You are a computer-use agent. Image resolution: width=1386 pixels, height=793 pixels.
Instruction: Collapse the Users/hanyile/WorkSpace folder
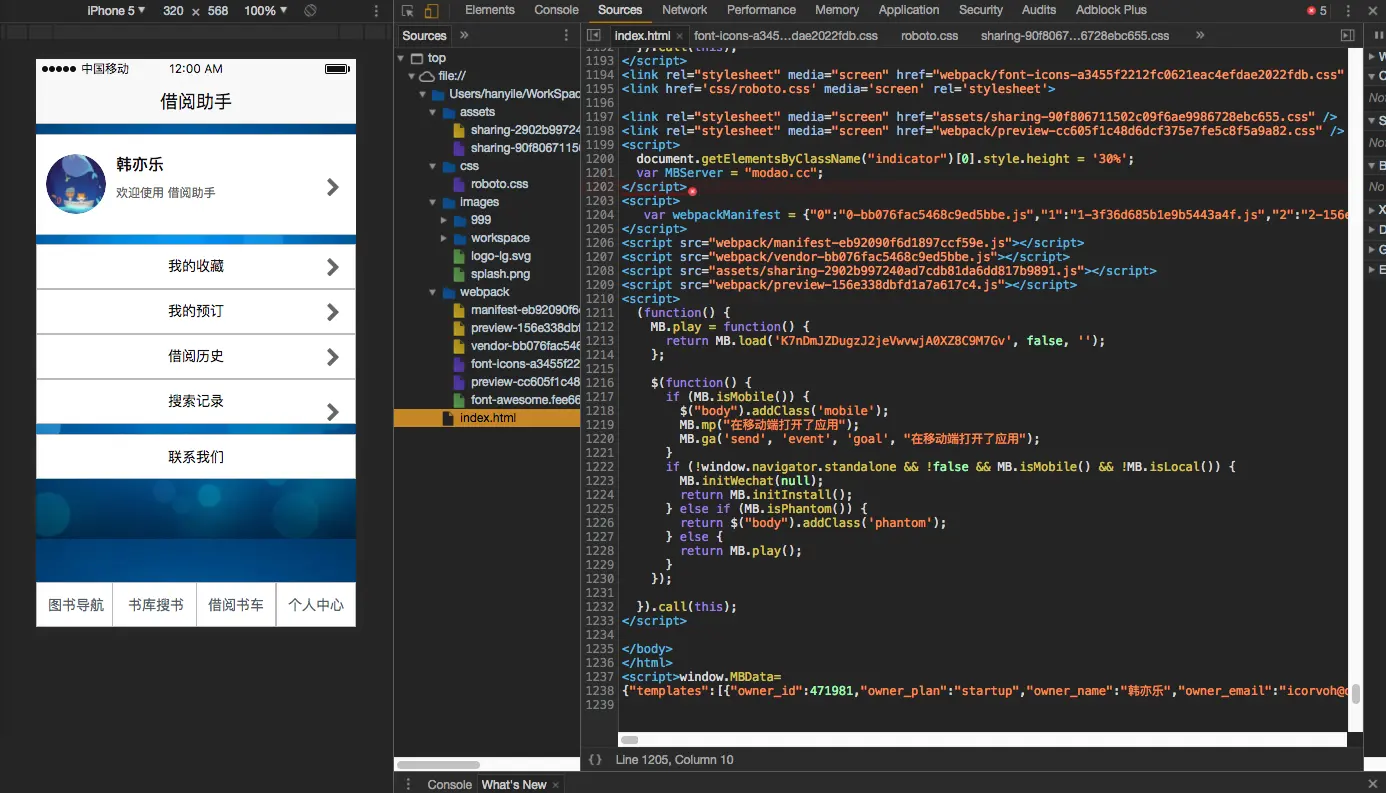point(422,95)
